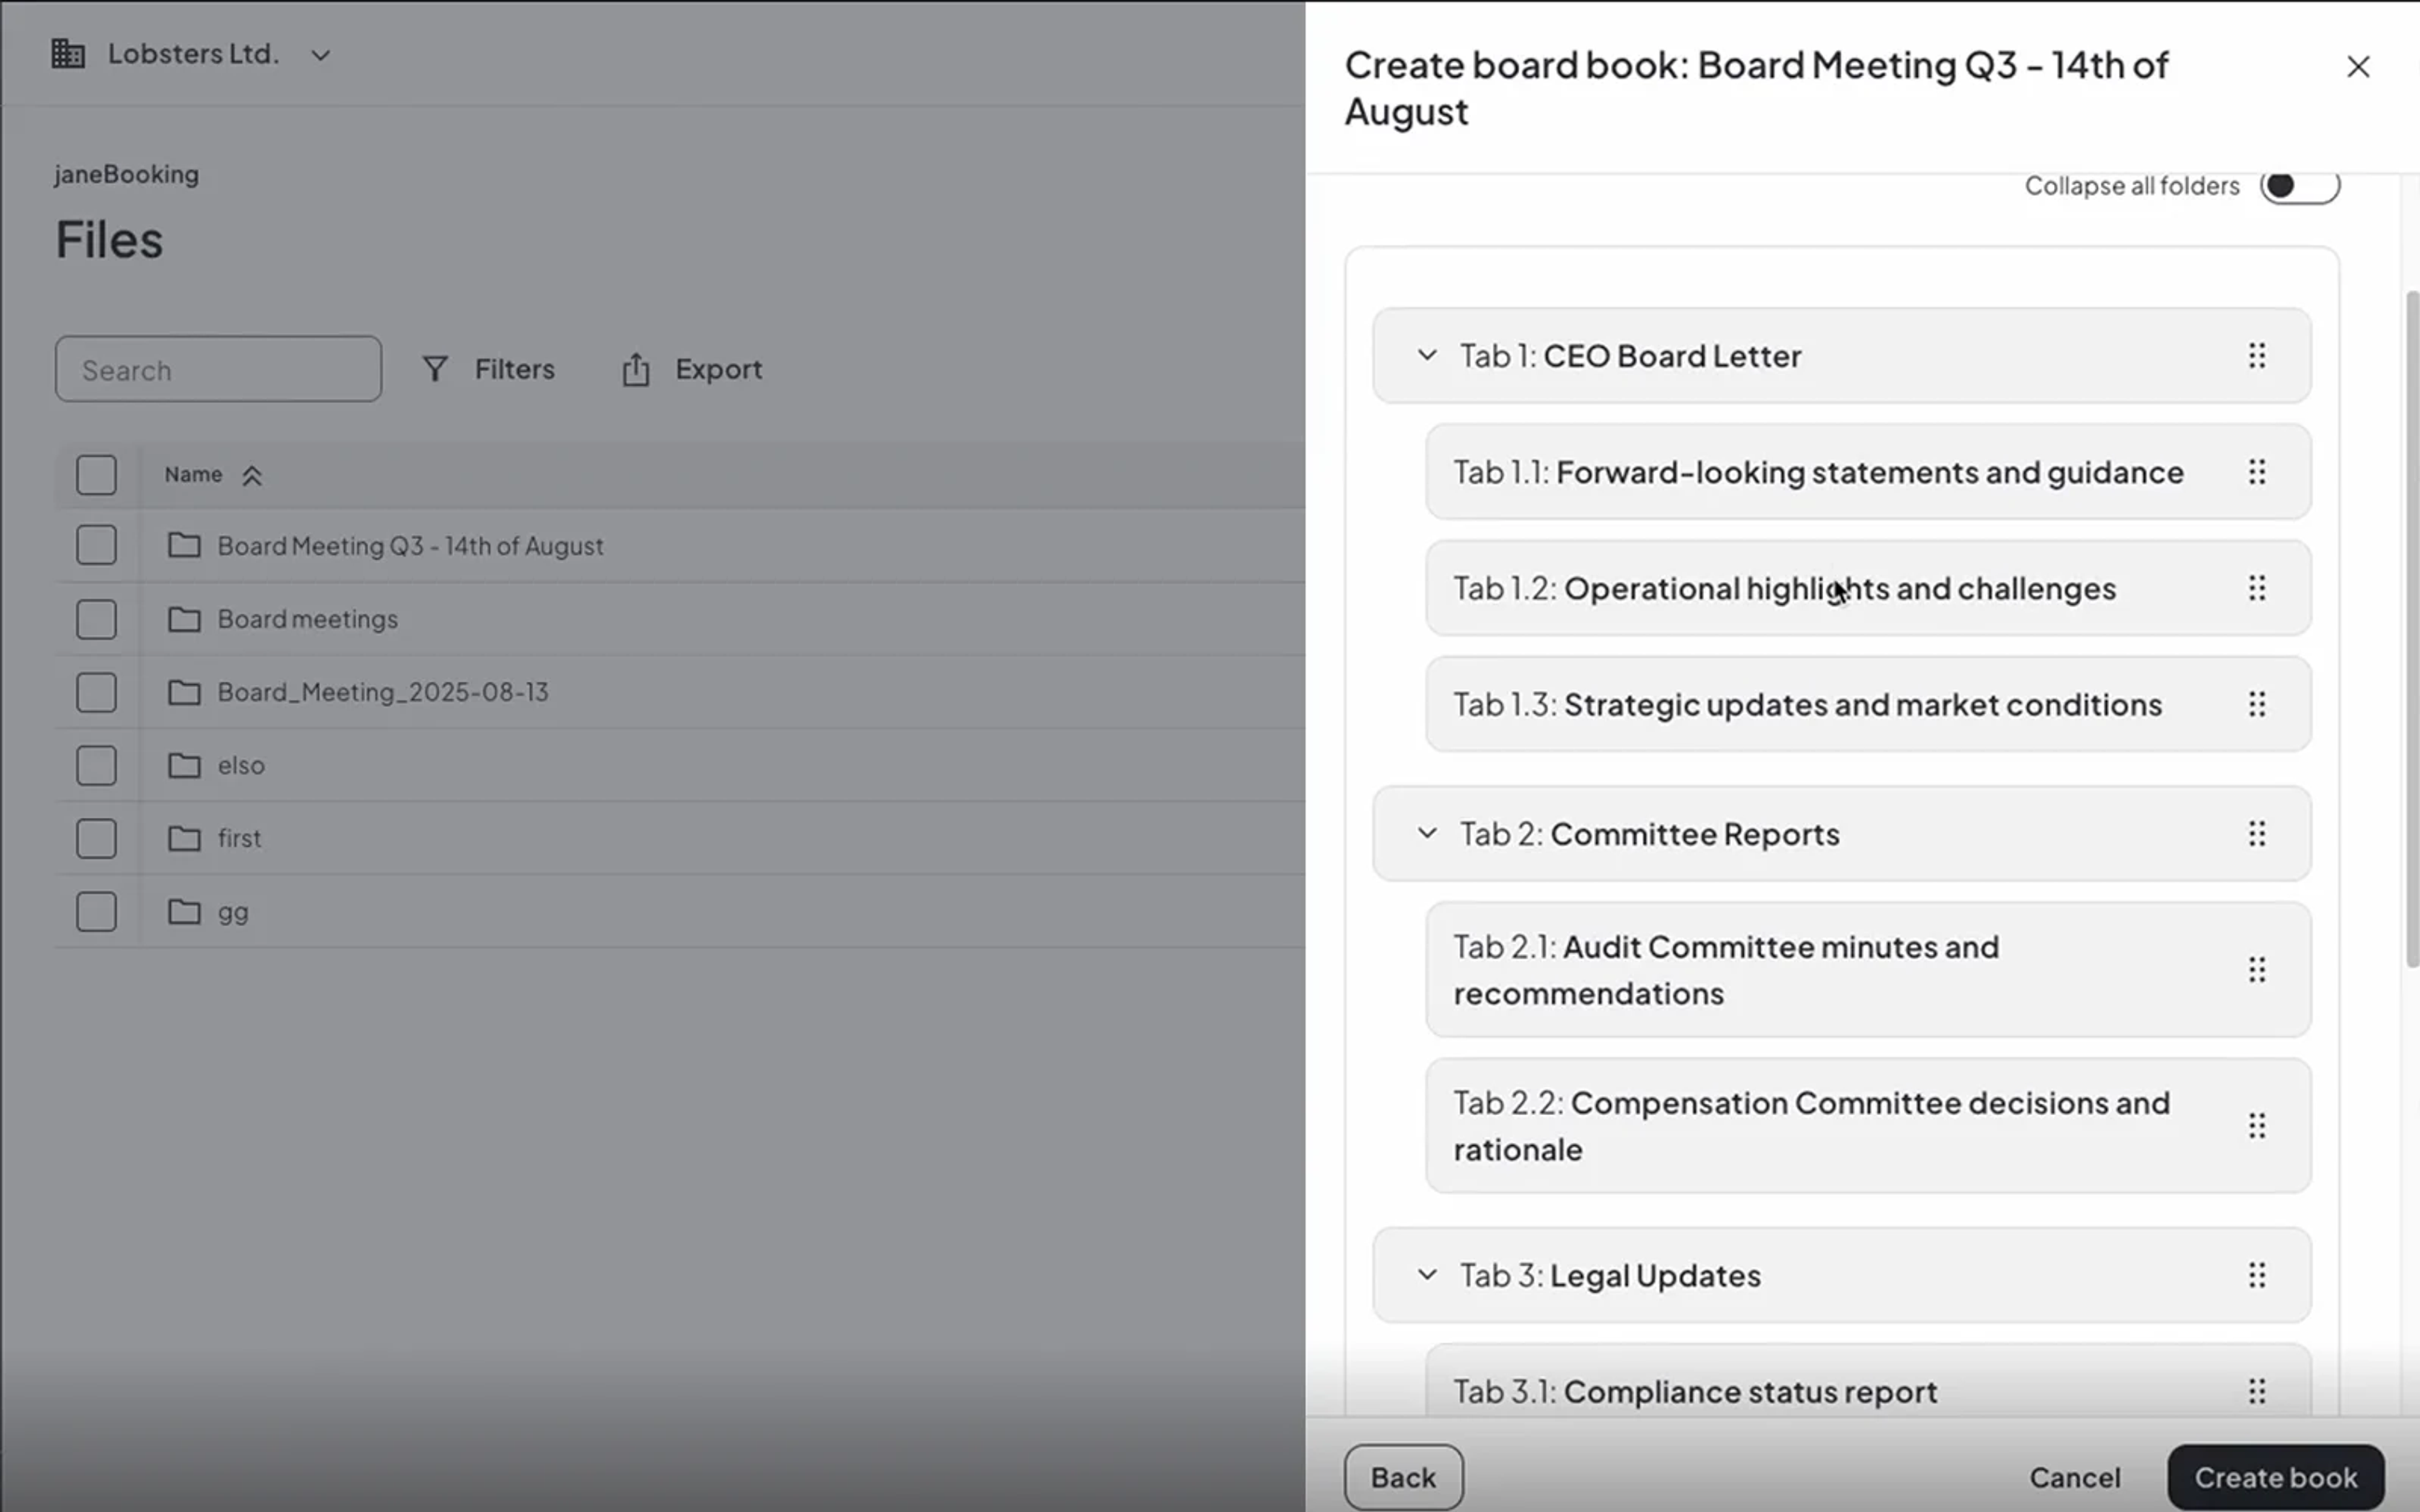This screenshot has width=2420, height=1512.
Task: Click the board book panel scrollbar
Action: [2412, 628]
